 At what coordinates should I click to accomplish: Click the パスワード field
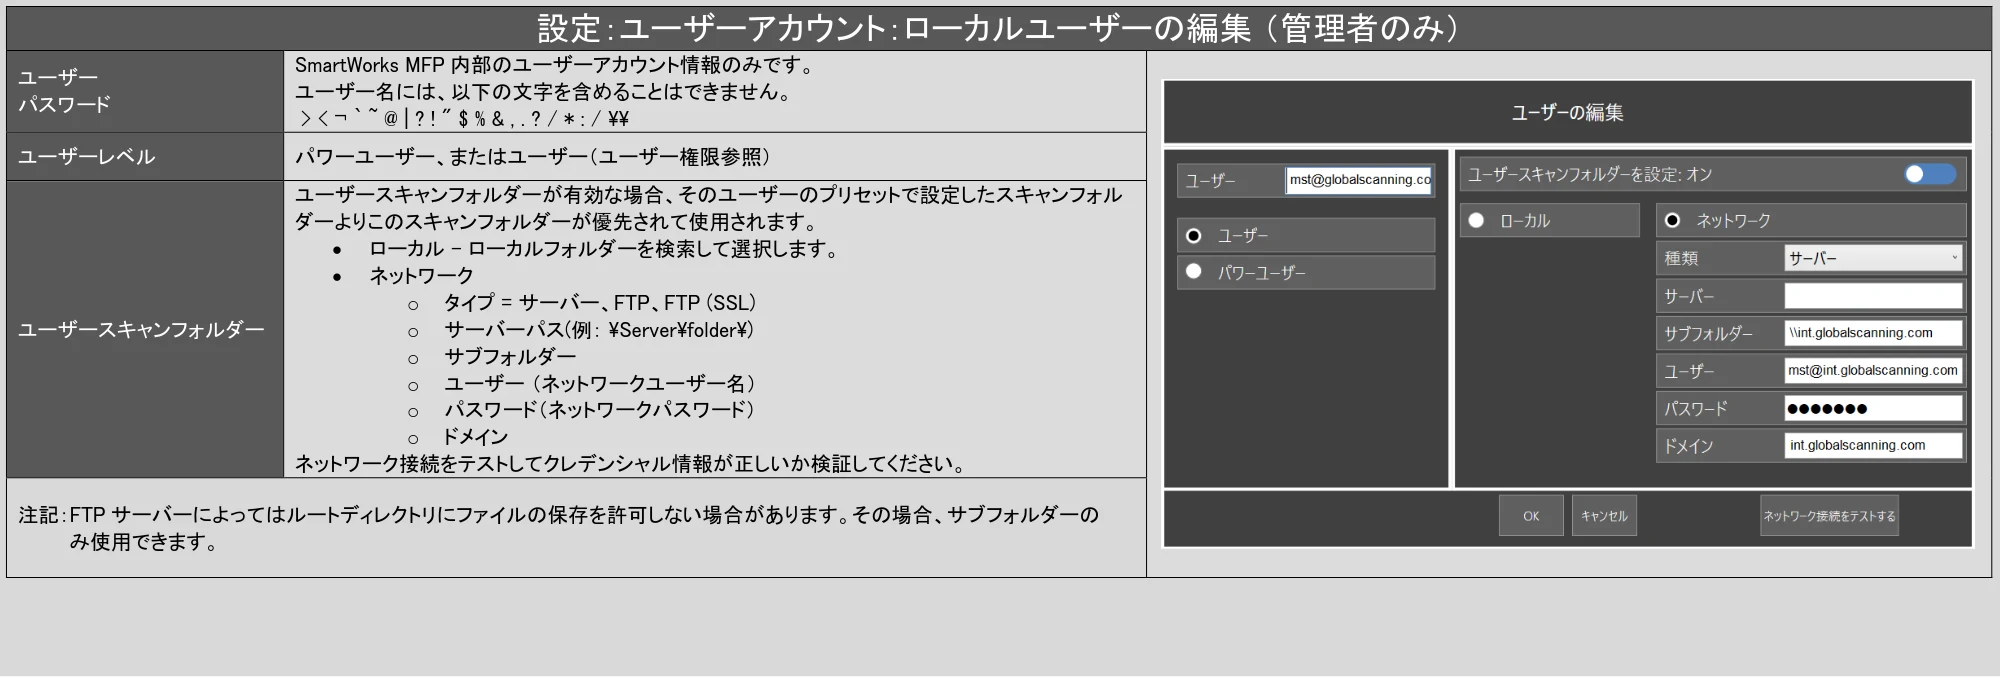point(1873,408)
